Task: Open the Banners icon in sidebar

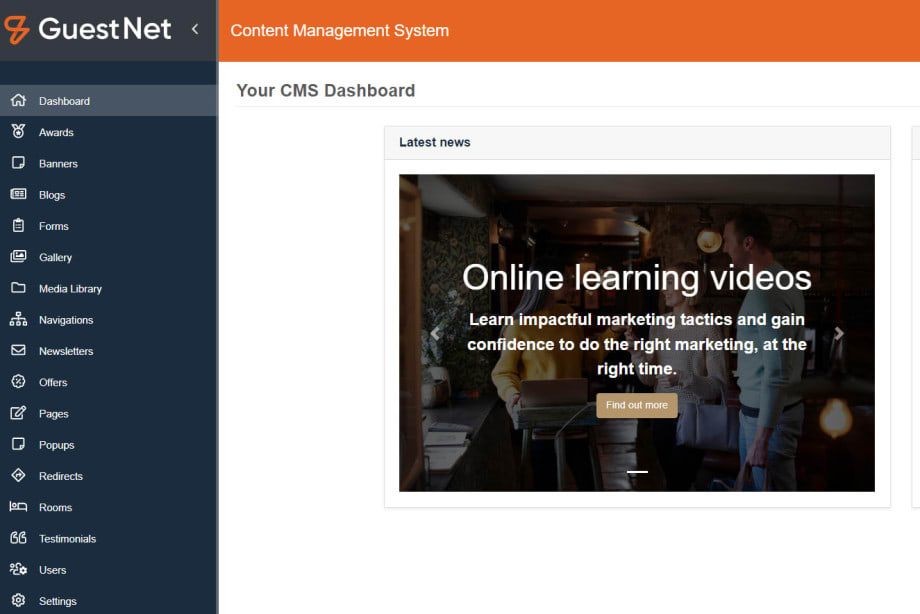Action: pyautogui.click(x=20, y=163)
